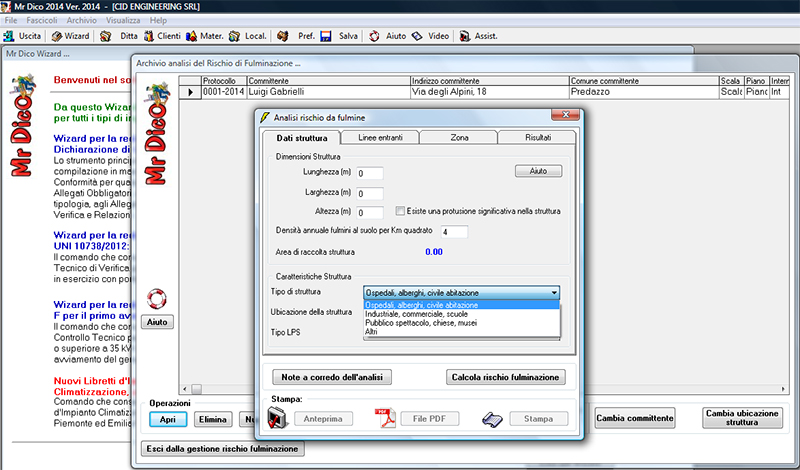
Task: Switch to the Linee entranti tab
Action: tap(380, 136)
